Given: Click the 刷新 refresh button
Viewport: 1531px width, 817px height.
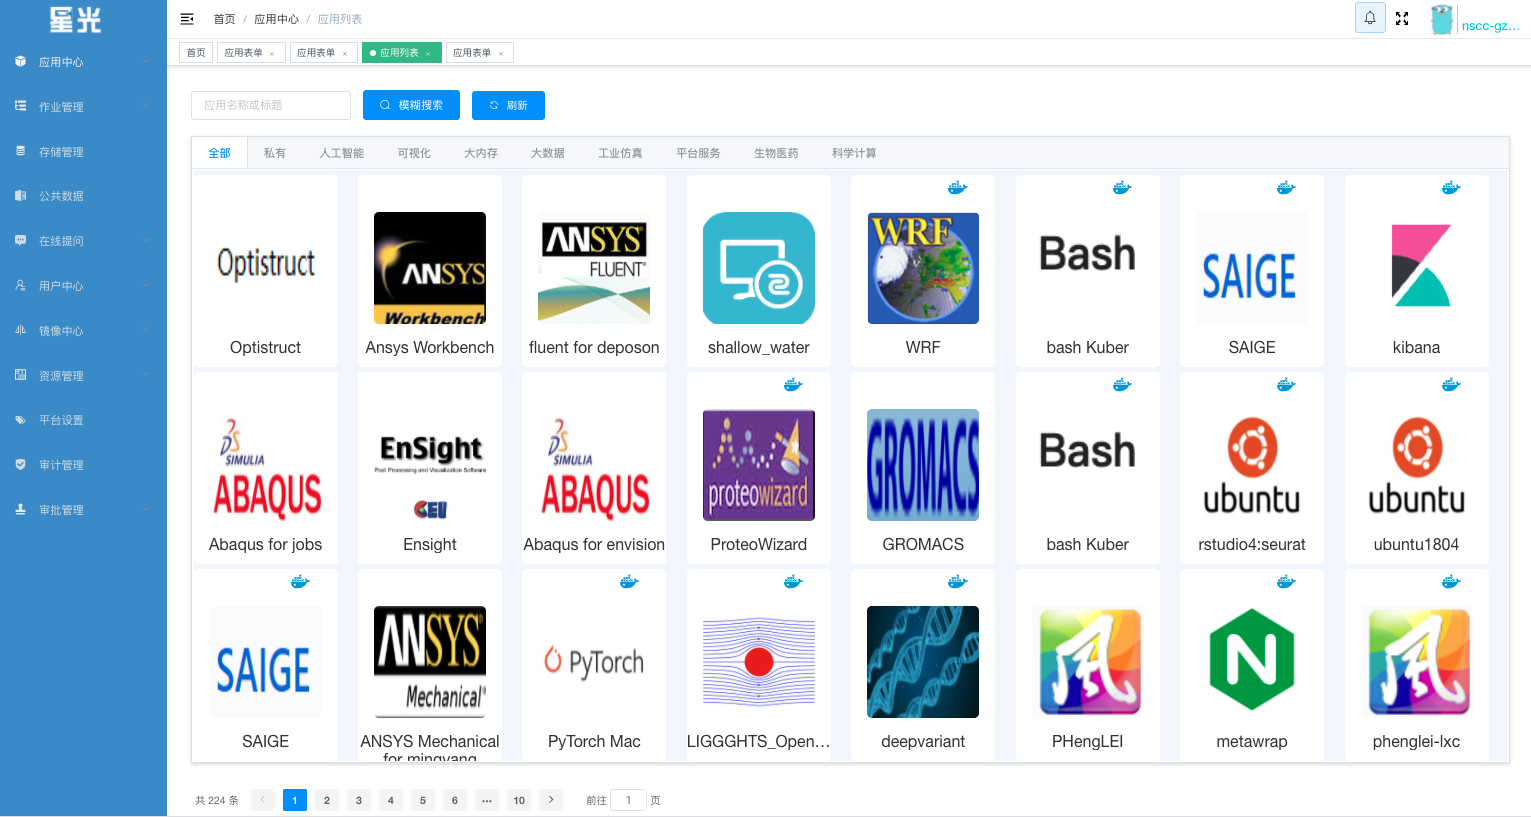Looking at the screenshot, I should coord(508,105).
